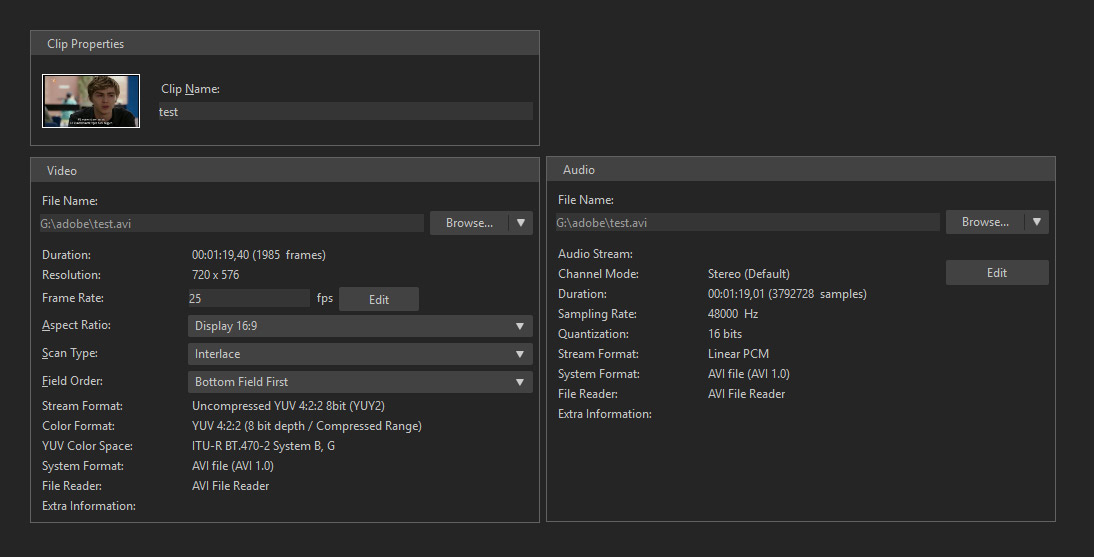Expand the Scan Type dropdown showing Interlace
1094x557 pixels.
coord(359,354)
